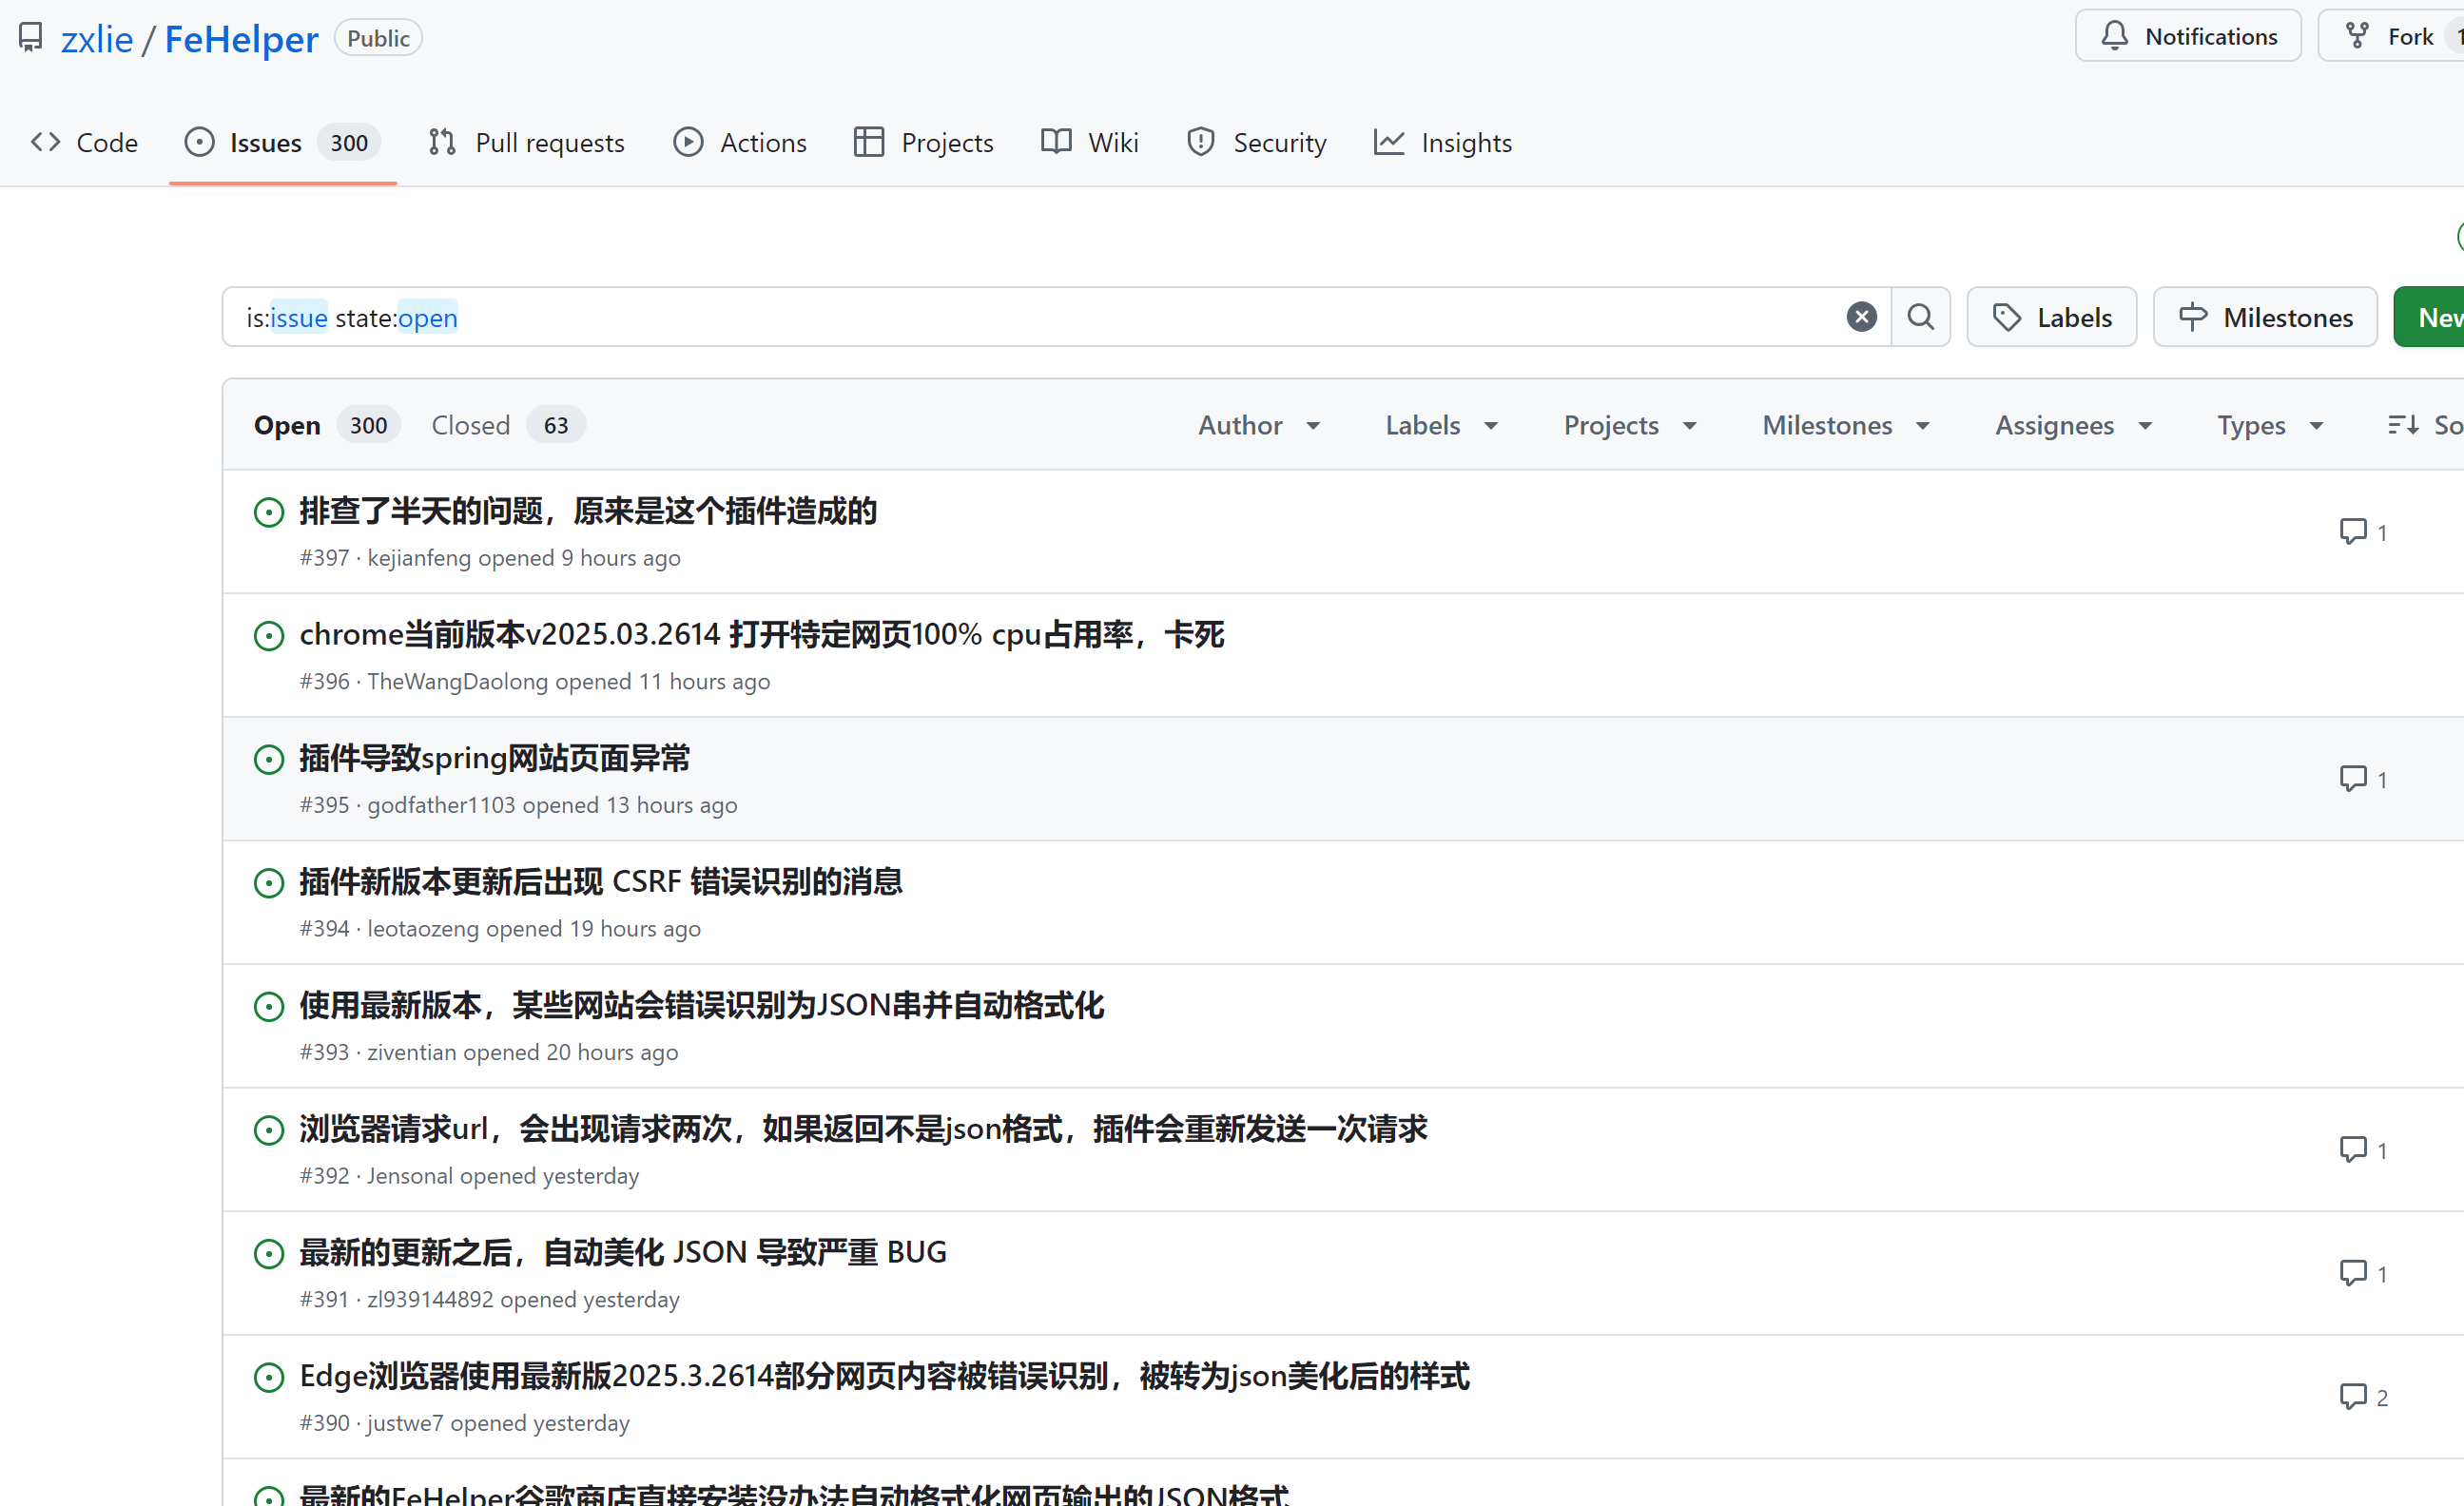
Task: Click open-issue status icon for issue #394
Action: tap(268, 883)
